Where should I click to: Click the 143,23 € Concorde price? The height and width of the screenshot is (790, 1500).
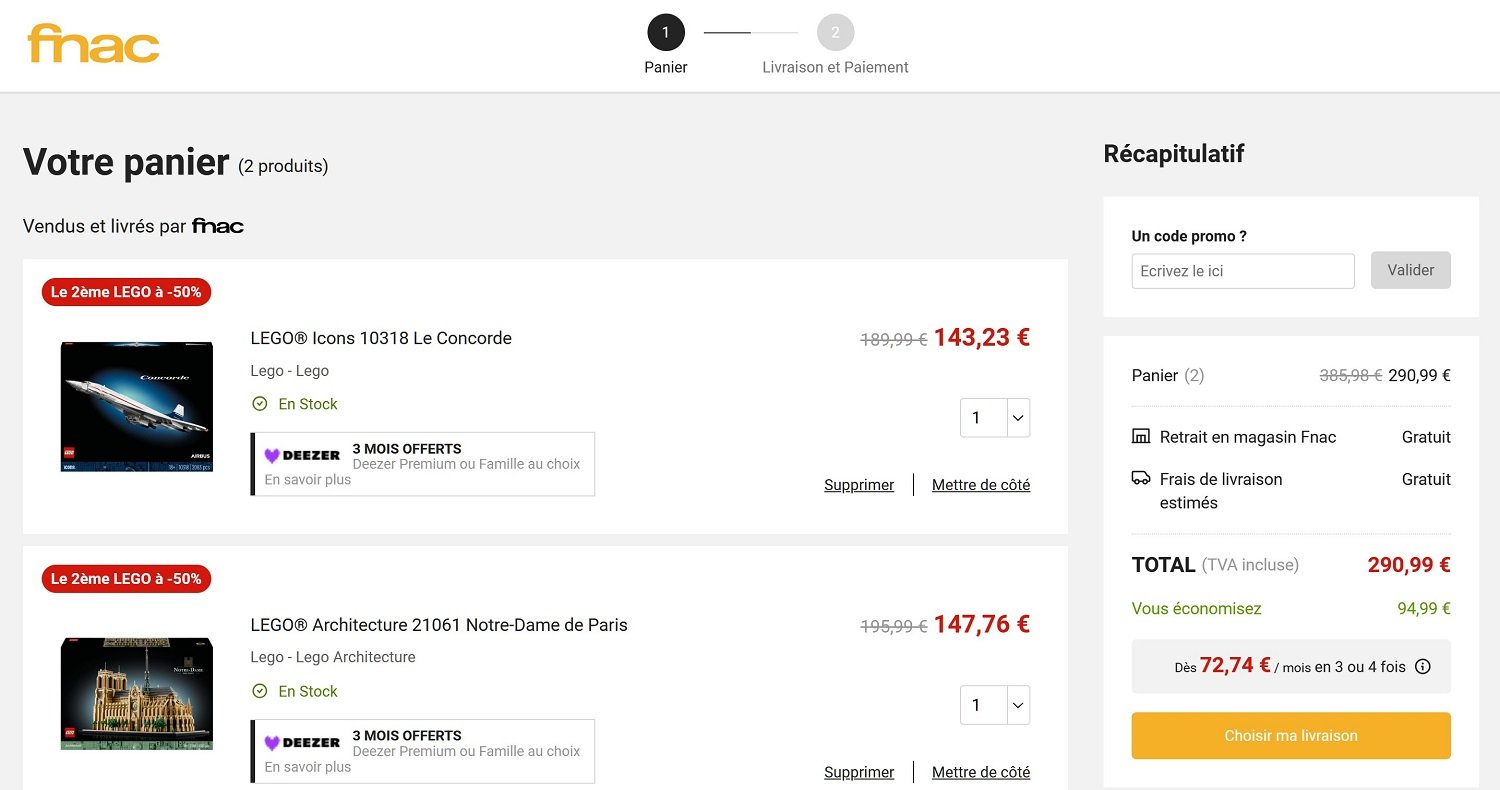[x=982, y=337]
